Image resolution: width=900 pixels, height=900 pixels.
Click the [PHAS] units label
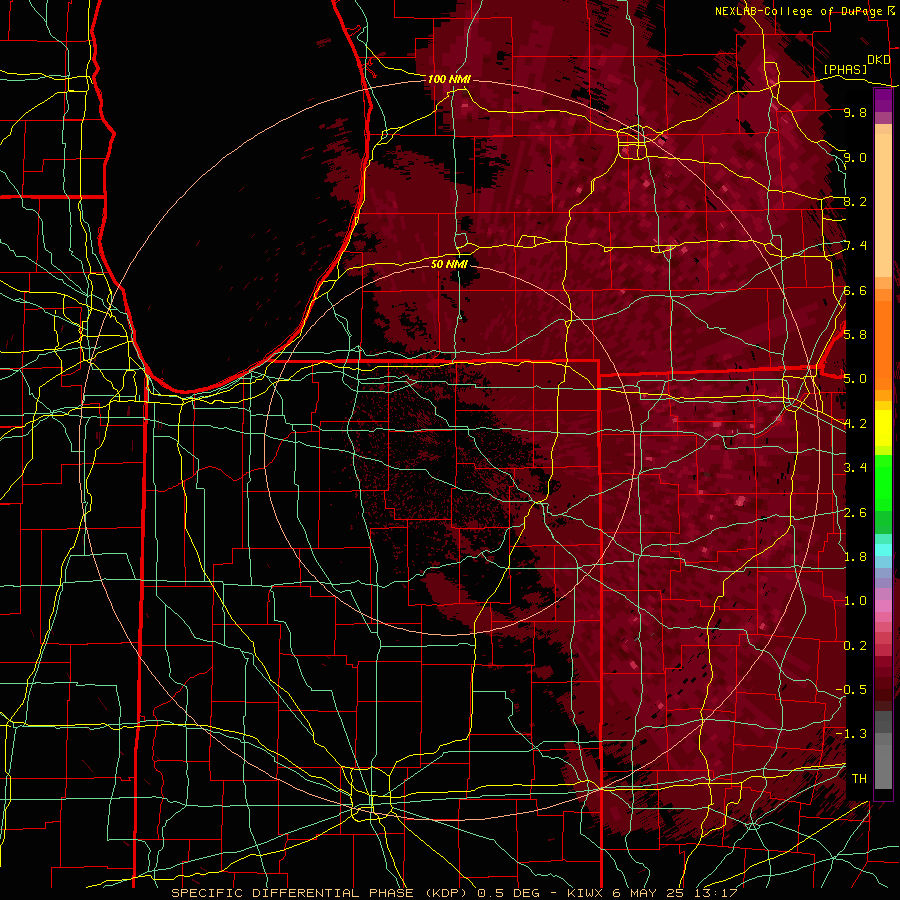click(x=845, y=69)
